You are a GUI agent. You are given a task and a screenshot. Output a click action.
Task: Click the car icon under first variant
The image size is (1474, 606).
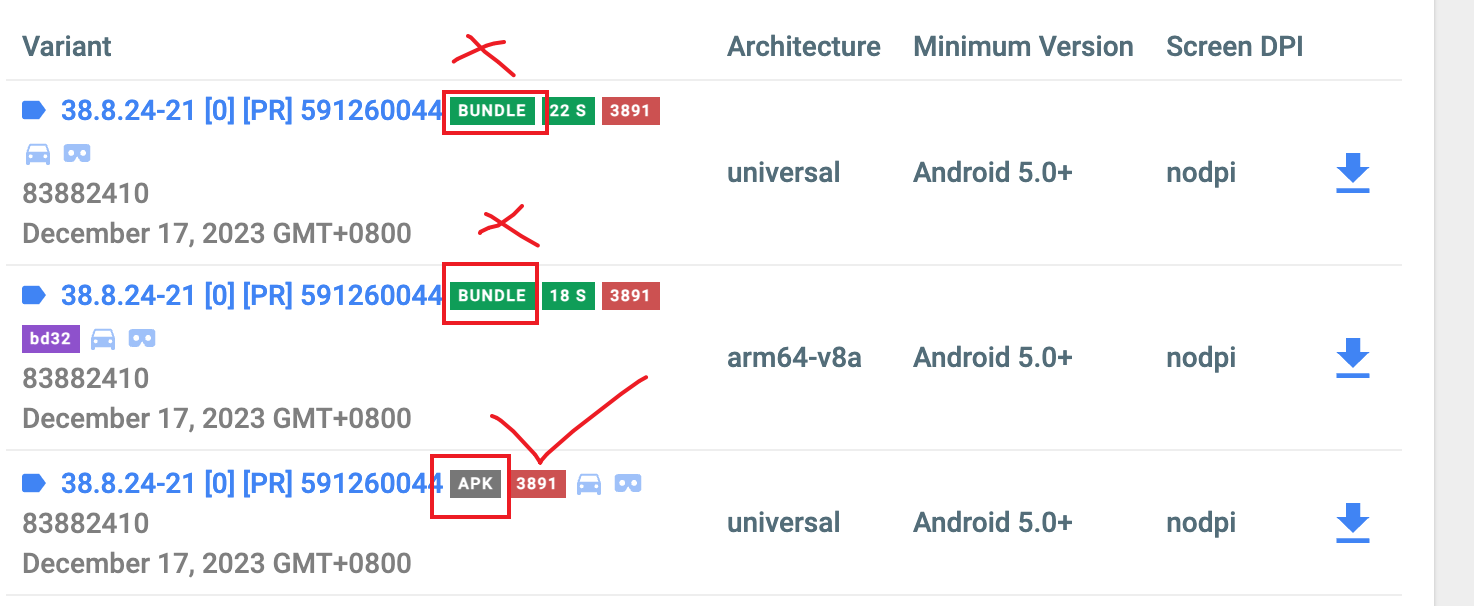point(37,153)
